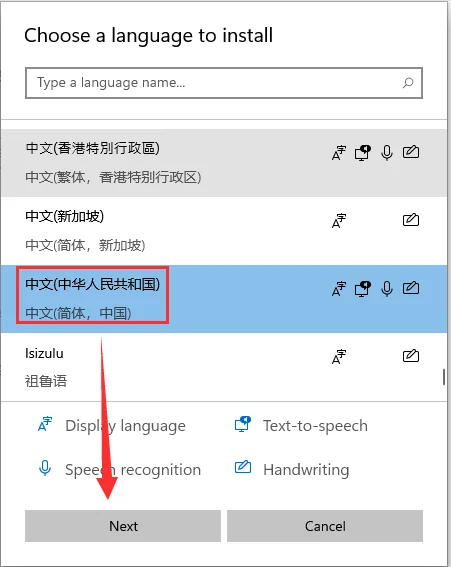Click display language icon in Singapore Chinese row
Screen dimensions: 451x567
point(339,221)
